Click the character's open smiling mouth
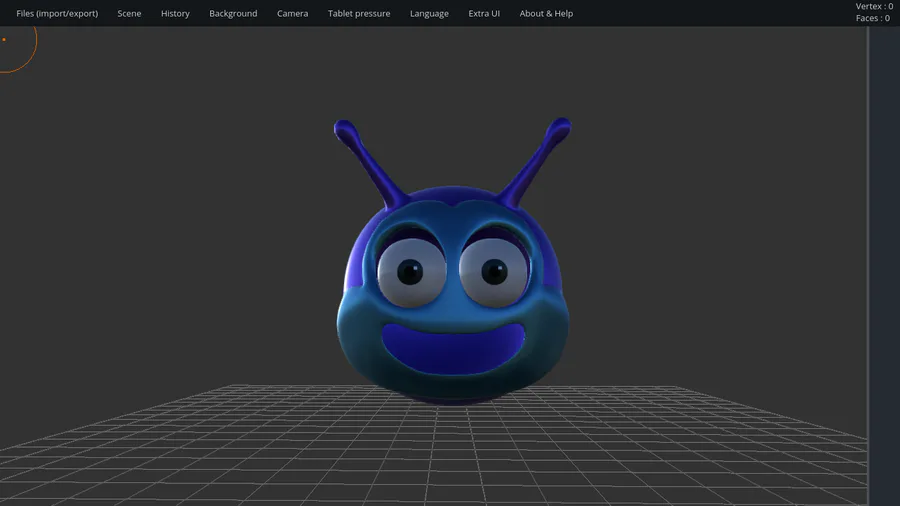 click(453, 348)
